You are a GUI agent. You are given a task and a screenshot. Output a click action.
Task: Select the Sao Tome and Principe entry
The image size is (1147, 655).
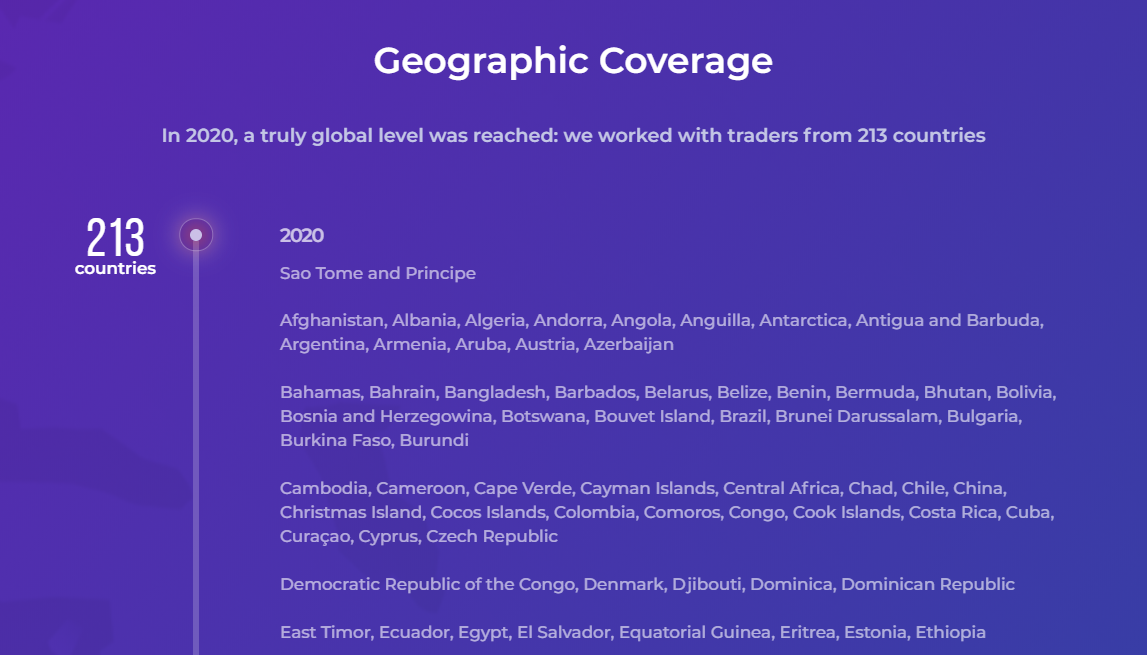click(377, 273)
